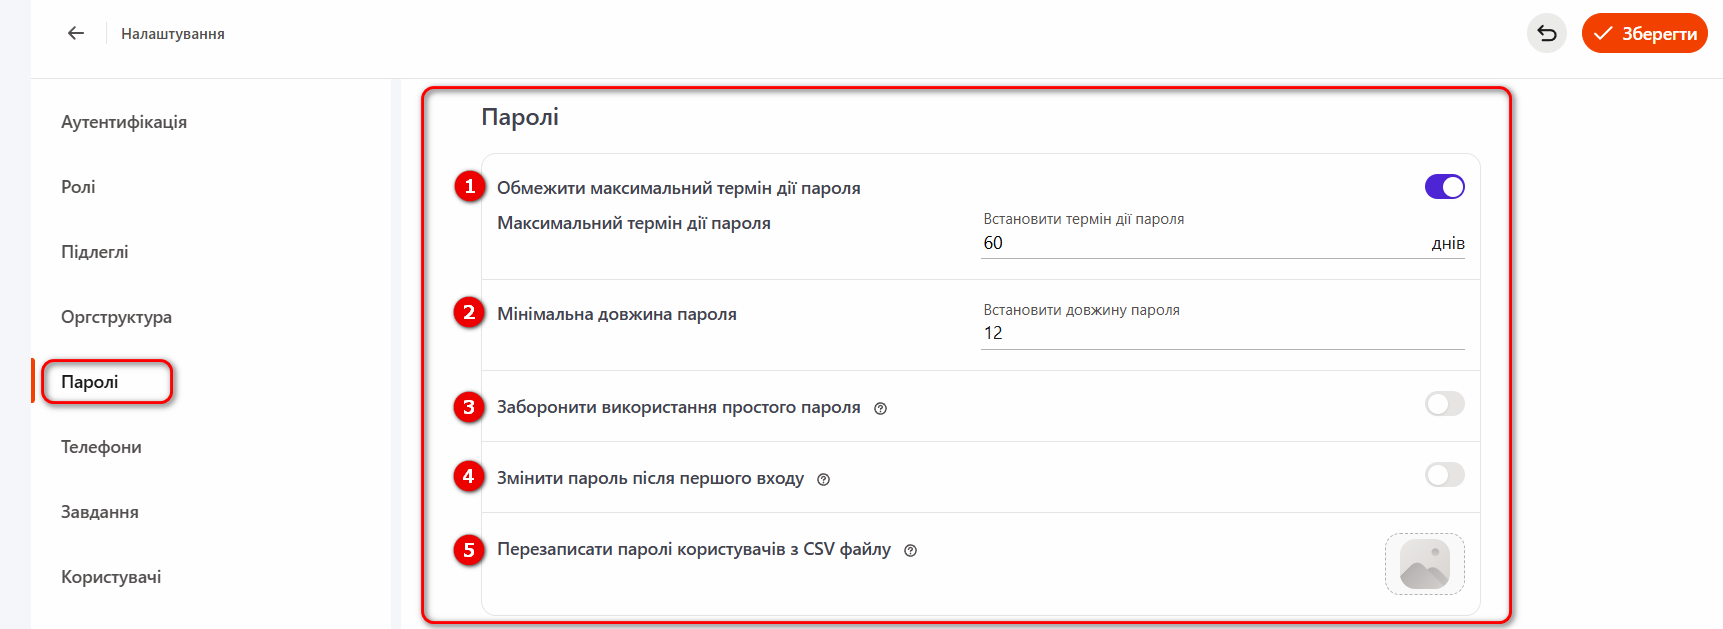
Task: Click the undo arrow icon button
Action: 1546,34
